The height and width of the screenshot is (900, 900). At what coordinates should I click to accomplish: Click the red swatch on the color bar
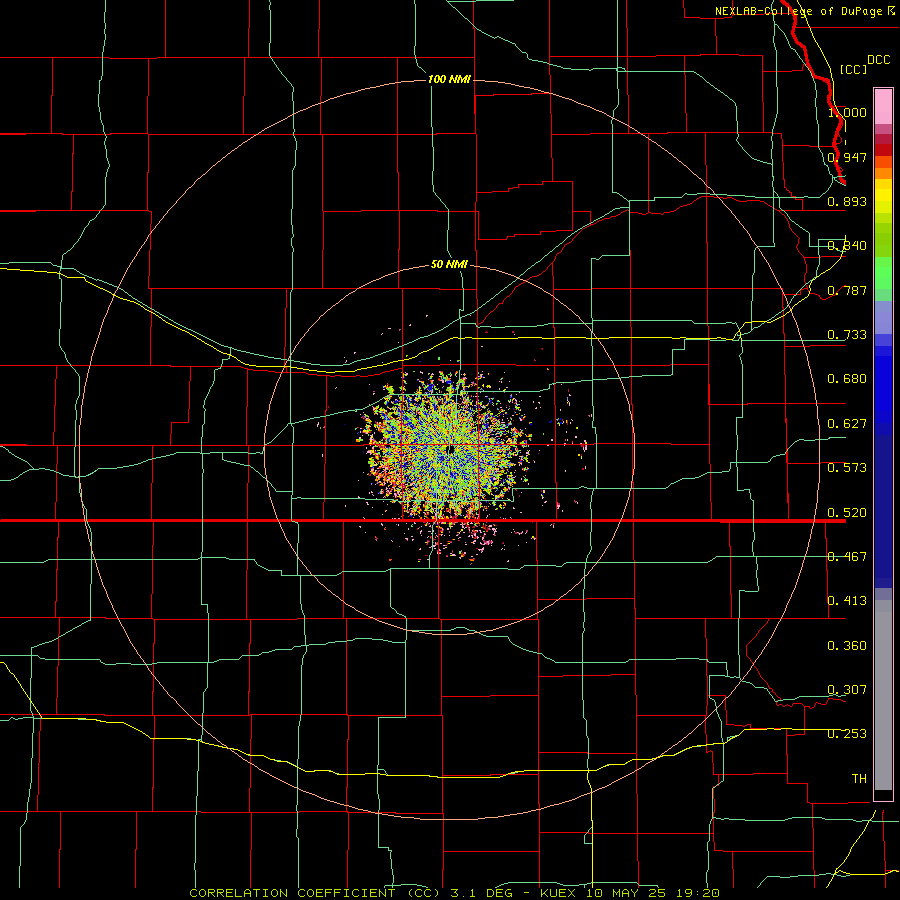(x=883, y=150)
